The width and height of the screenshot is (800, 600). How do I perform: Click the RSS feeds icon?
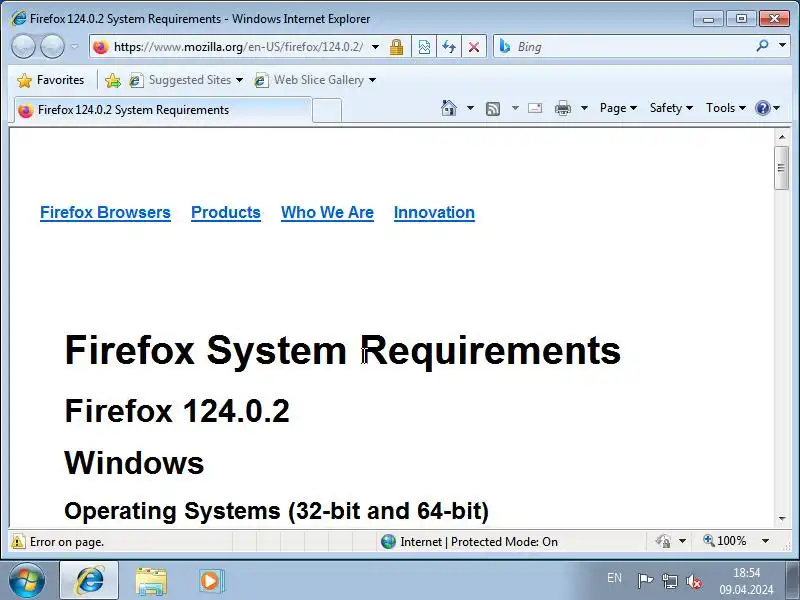coord(493,109)
